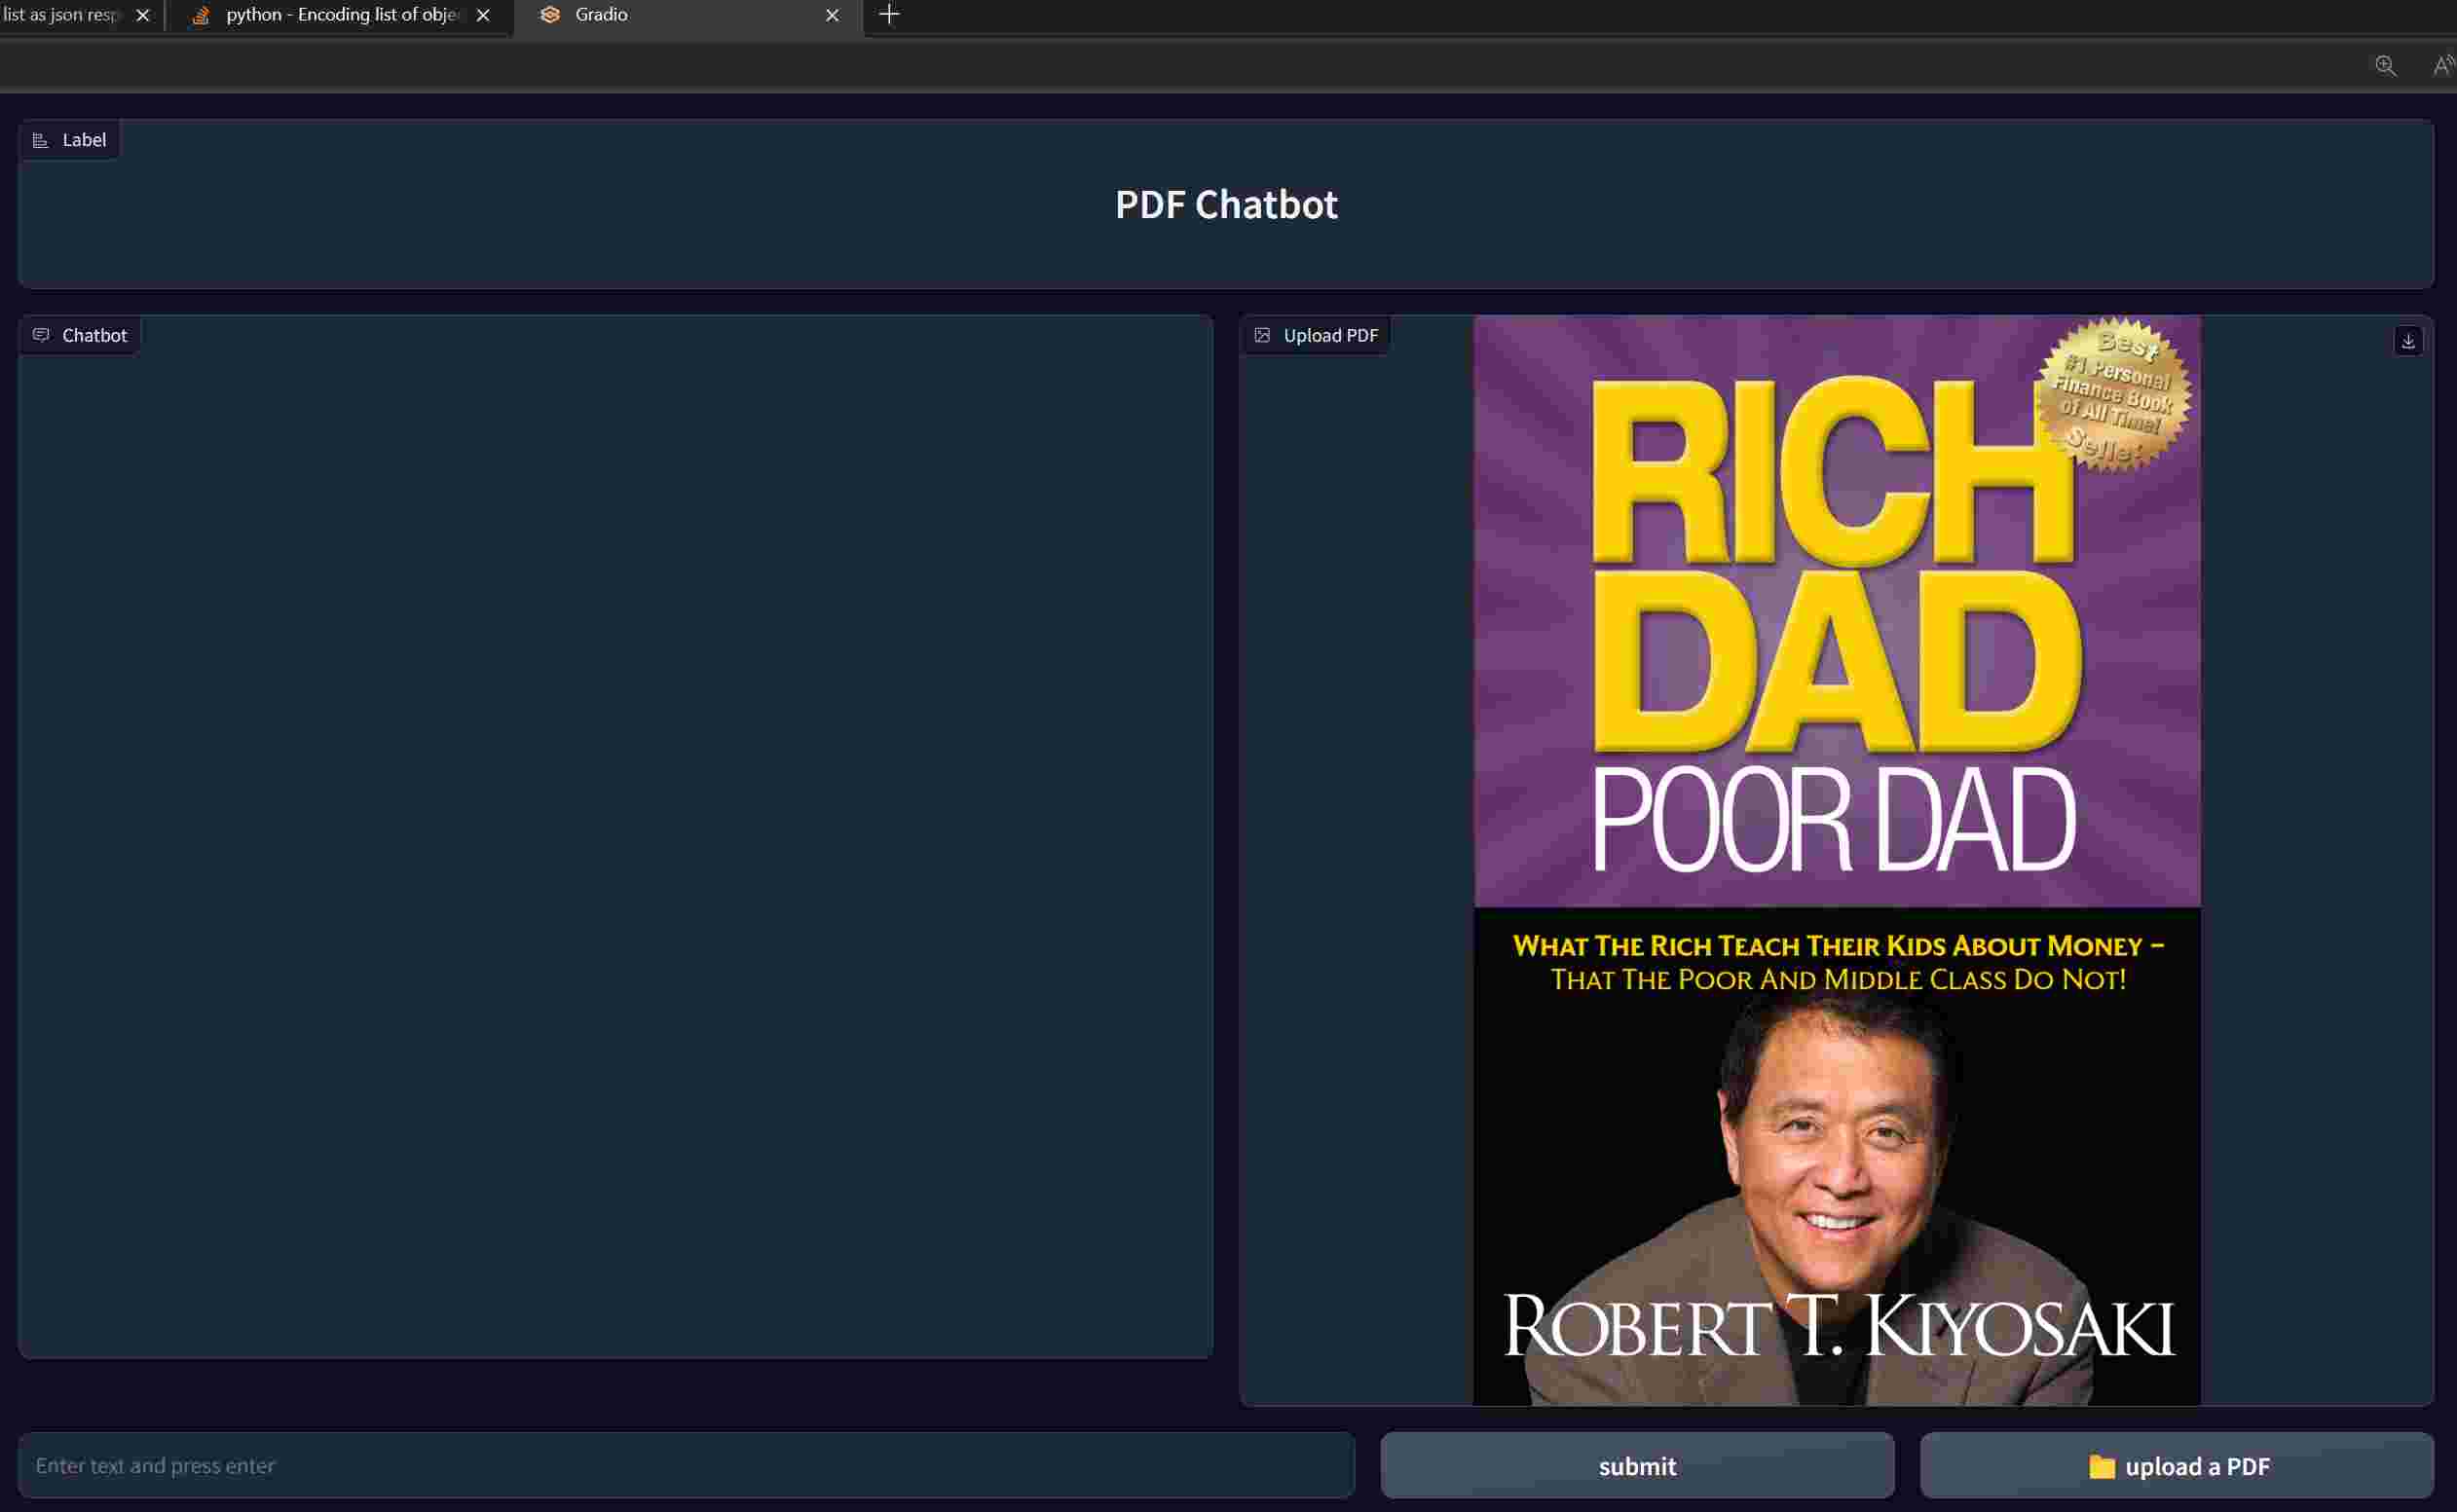Click the PDF Chatbot heading text
Viewport: 2457px width, 1512px height.
pyautogui.click(x=1226, y=204)
